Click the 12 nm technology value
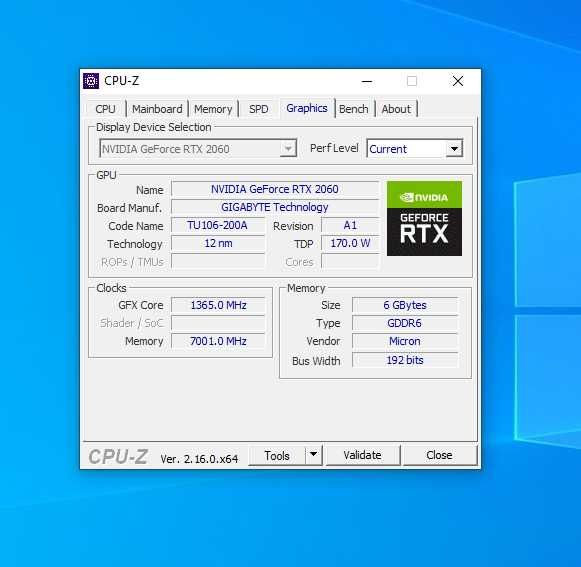 218,243
